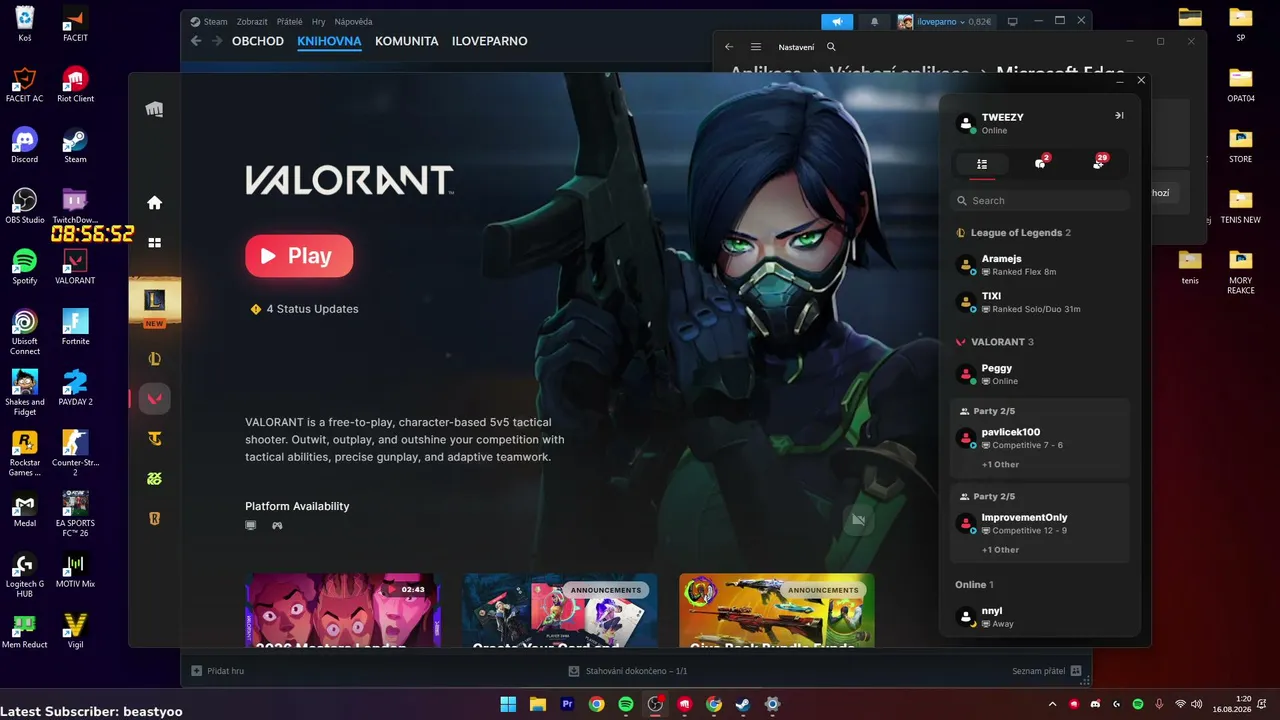The height and width of the screenshot is (720, 1280).
Task: Open the Windows Start menu
Action: pos(508,704)
